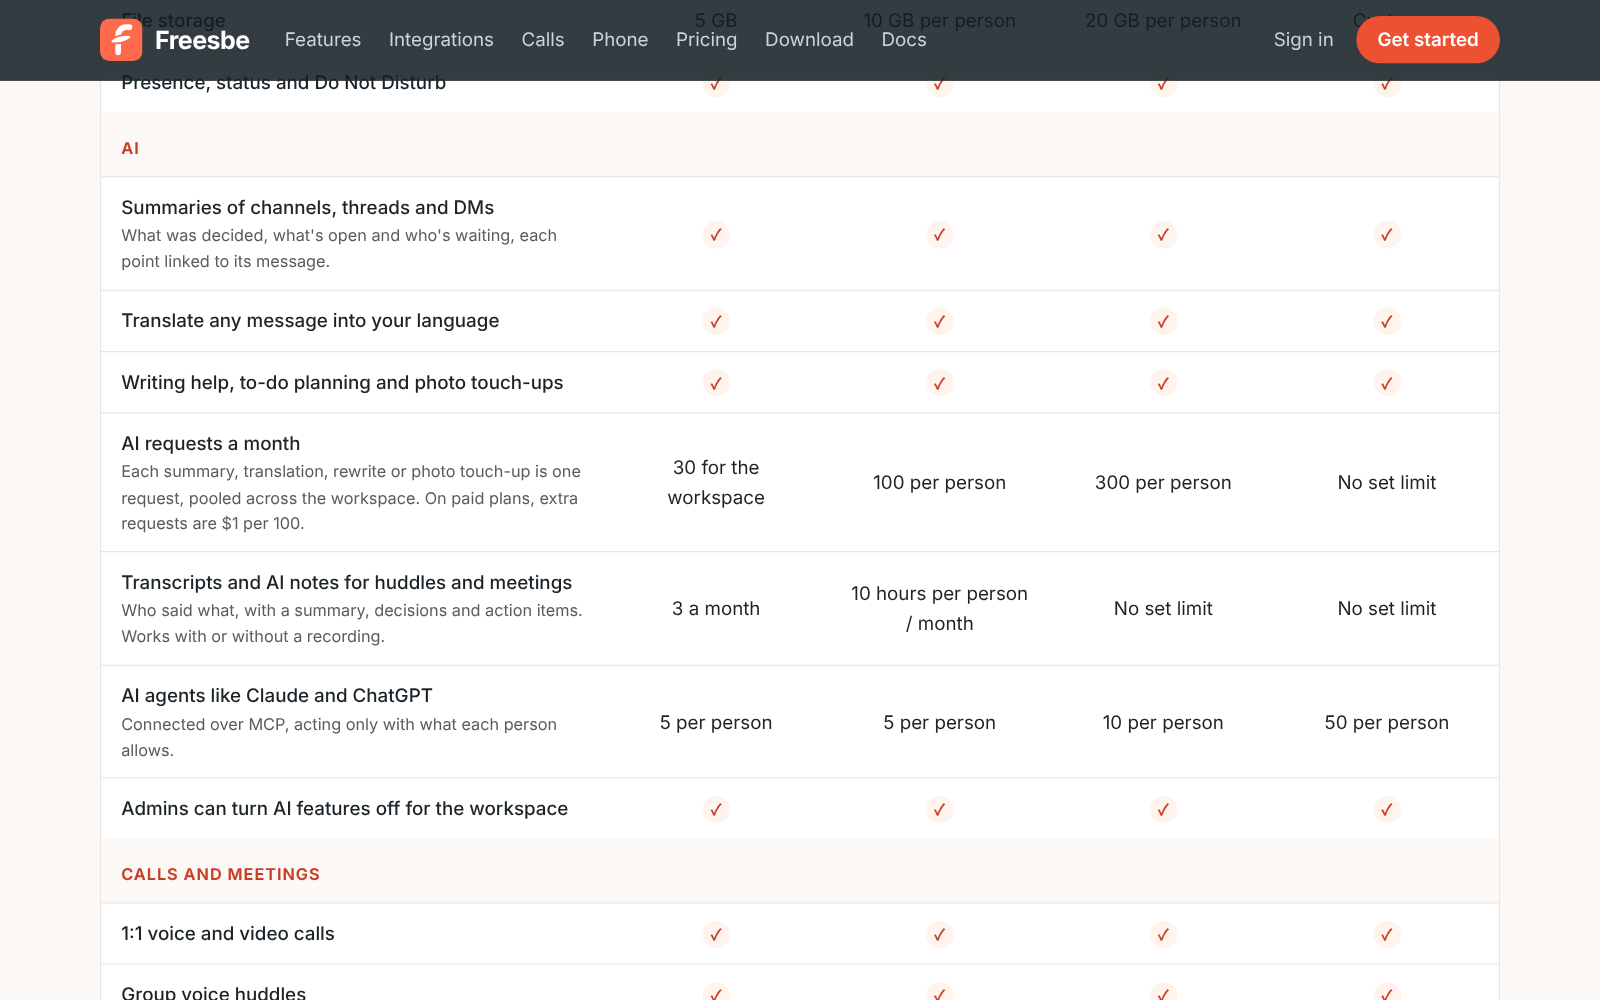1600x1000 pixels.
Task: Click last-column checkmark for Summaries of channels row
Action: 1387,235
